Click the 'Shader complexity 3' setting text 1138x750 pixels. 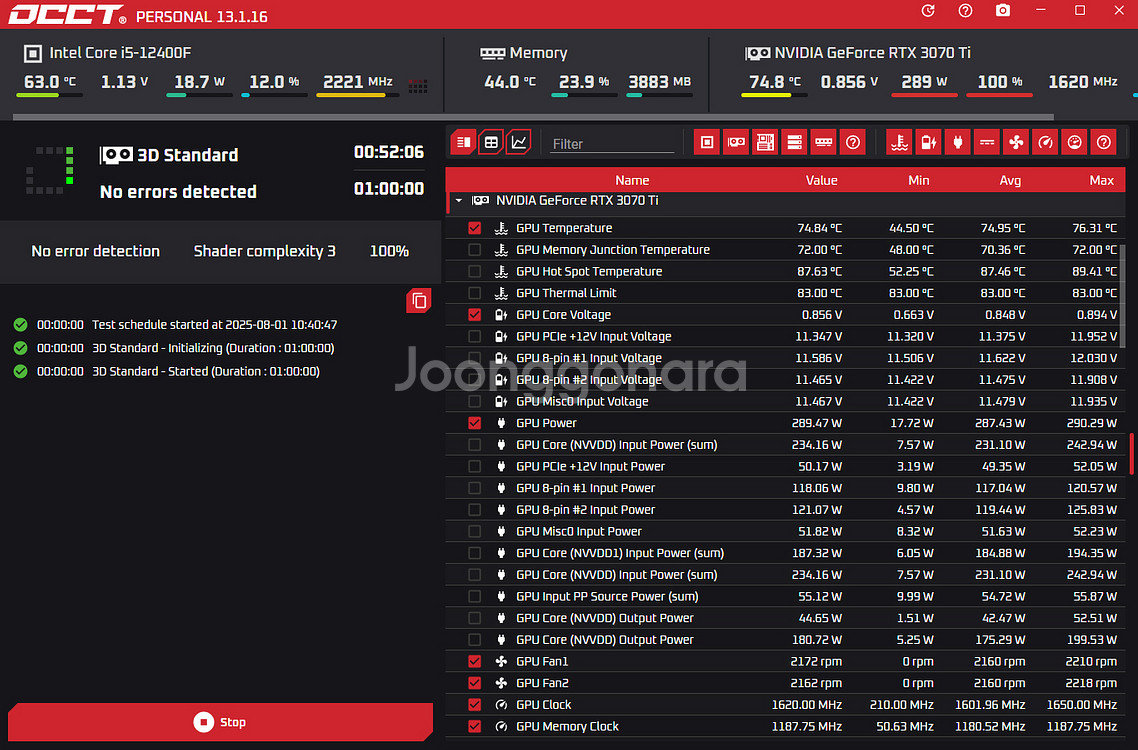pos(264,251)
